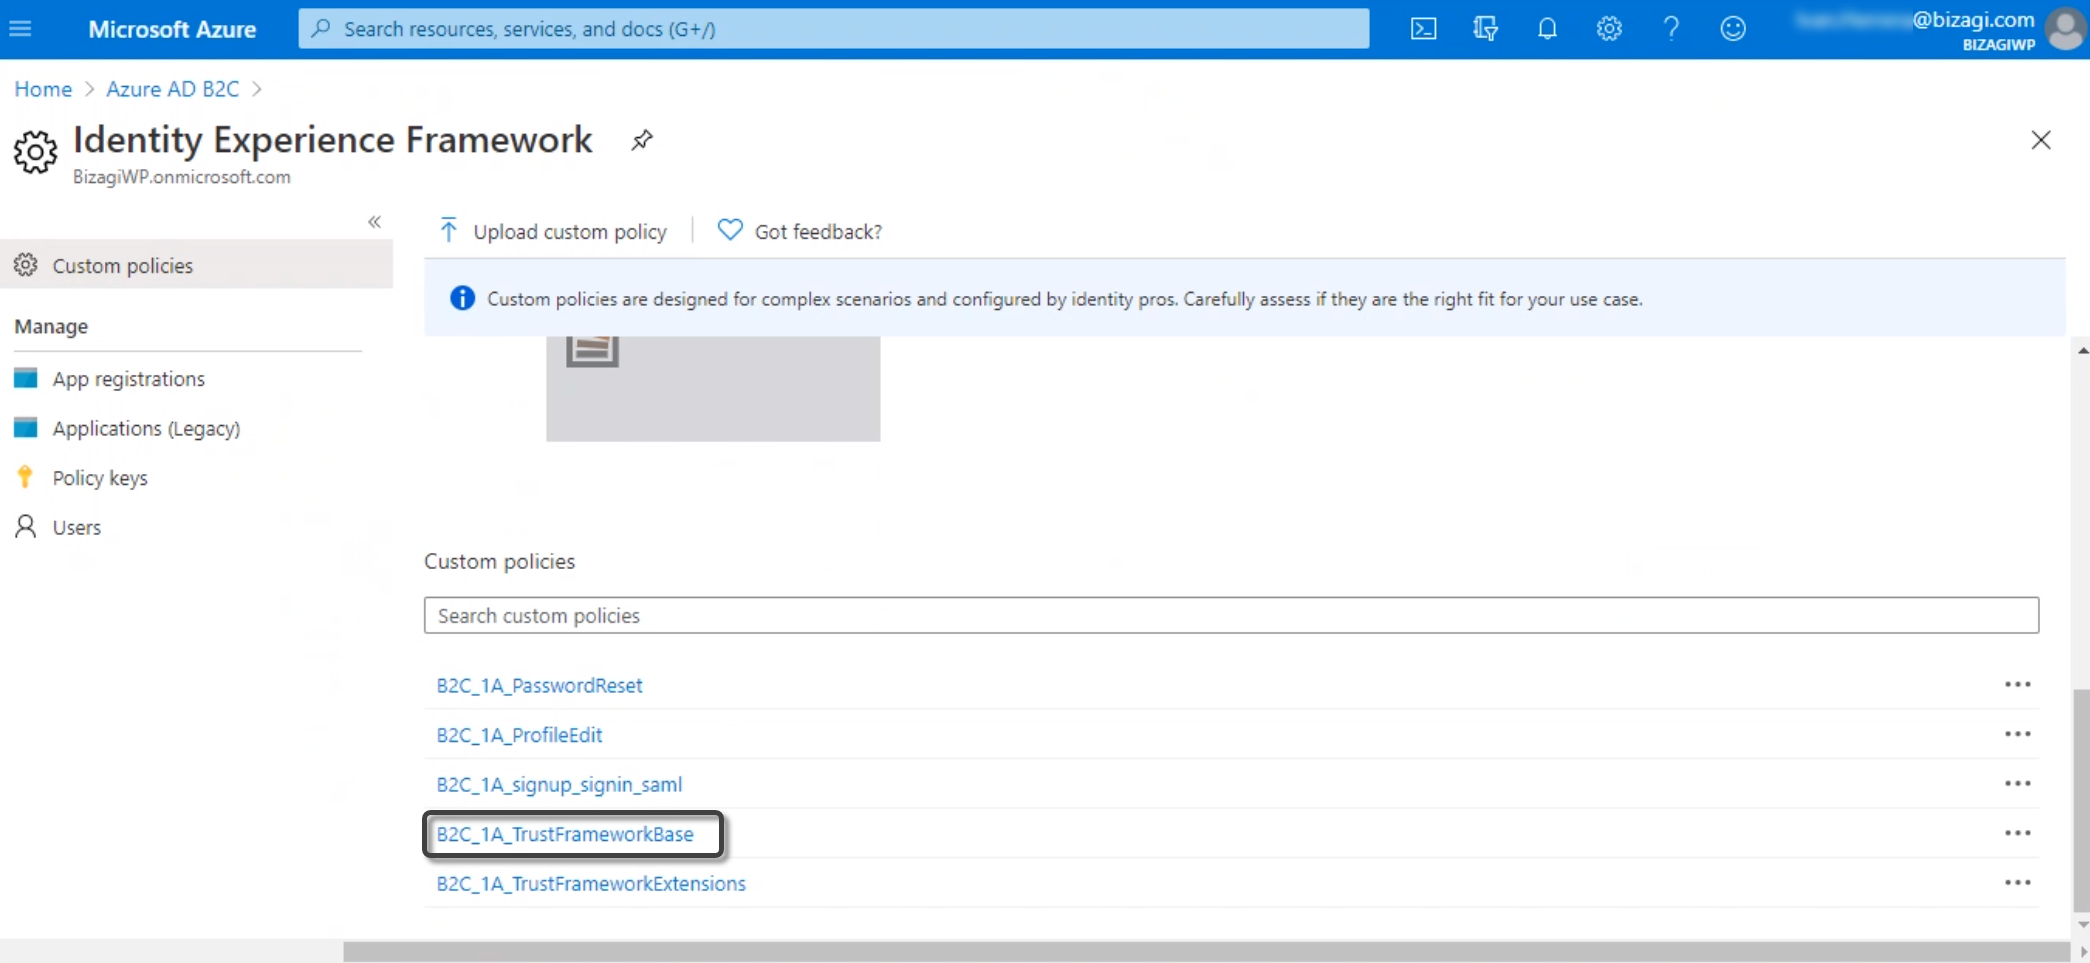Open Applications (Legacy) menu item
This screenshot has height=963, width=2090.
[146, 428]
